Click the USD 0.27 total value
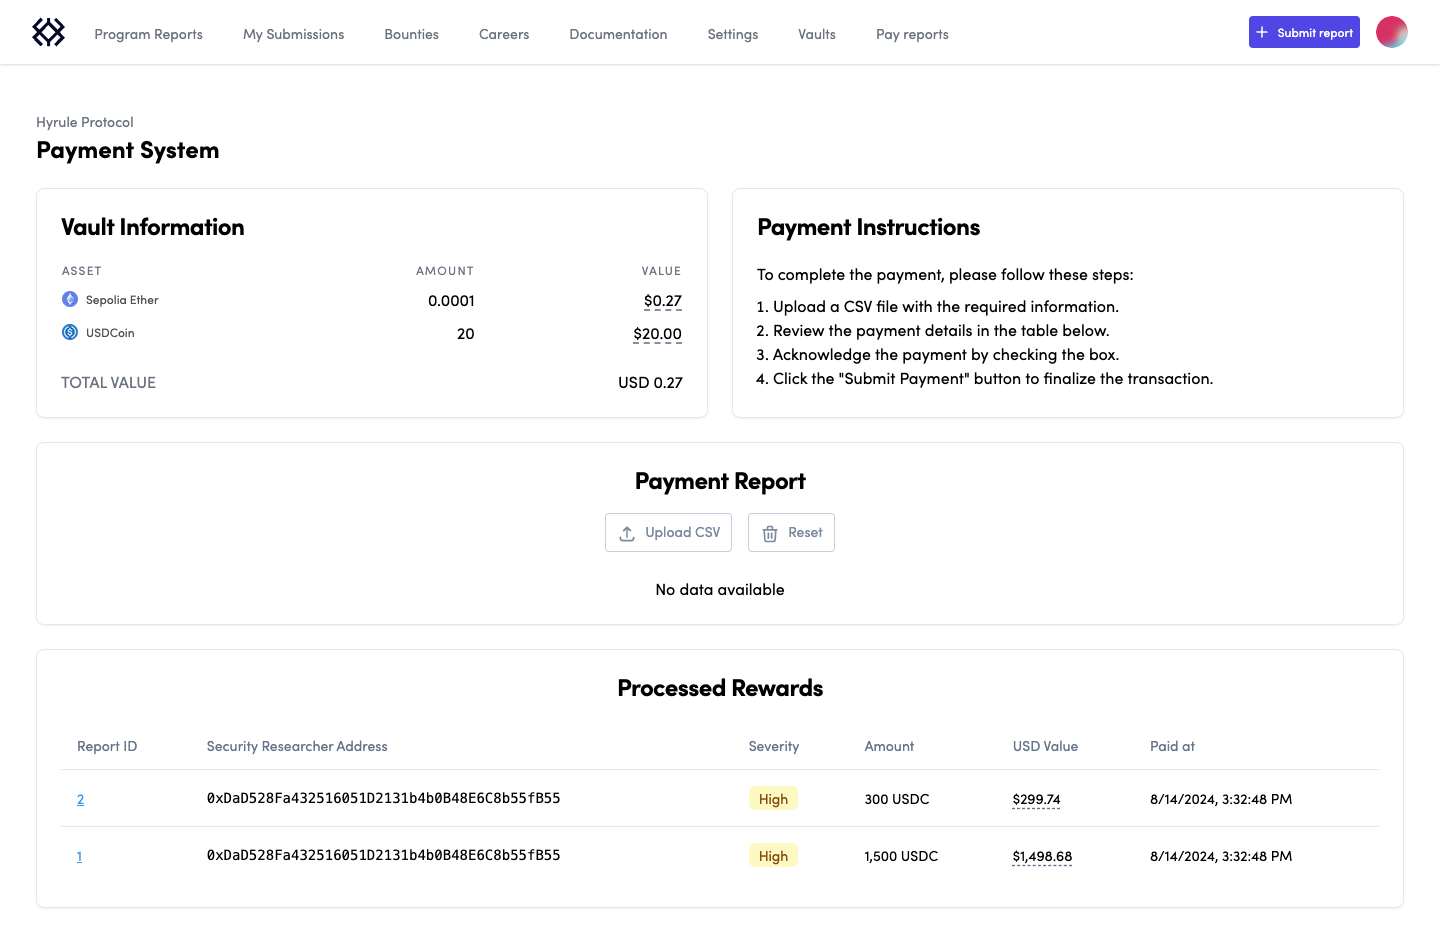Screen dimensions: 1440x952 point(650,382)
